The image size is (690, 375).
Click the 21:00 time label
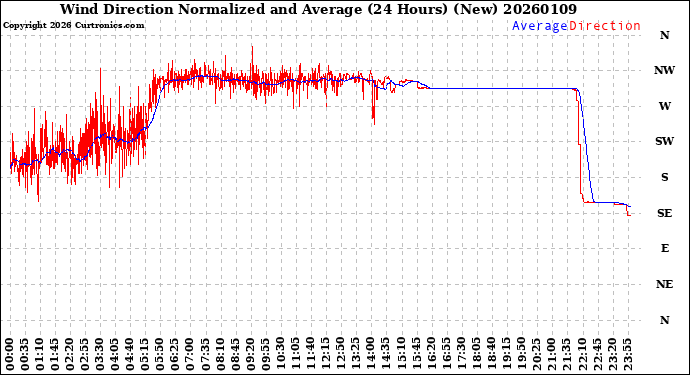point(551,355)
